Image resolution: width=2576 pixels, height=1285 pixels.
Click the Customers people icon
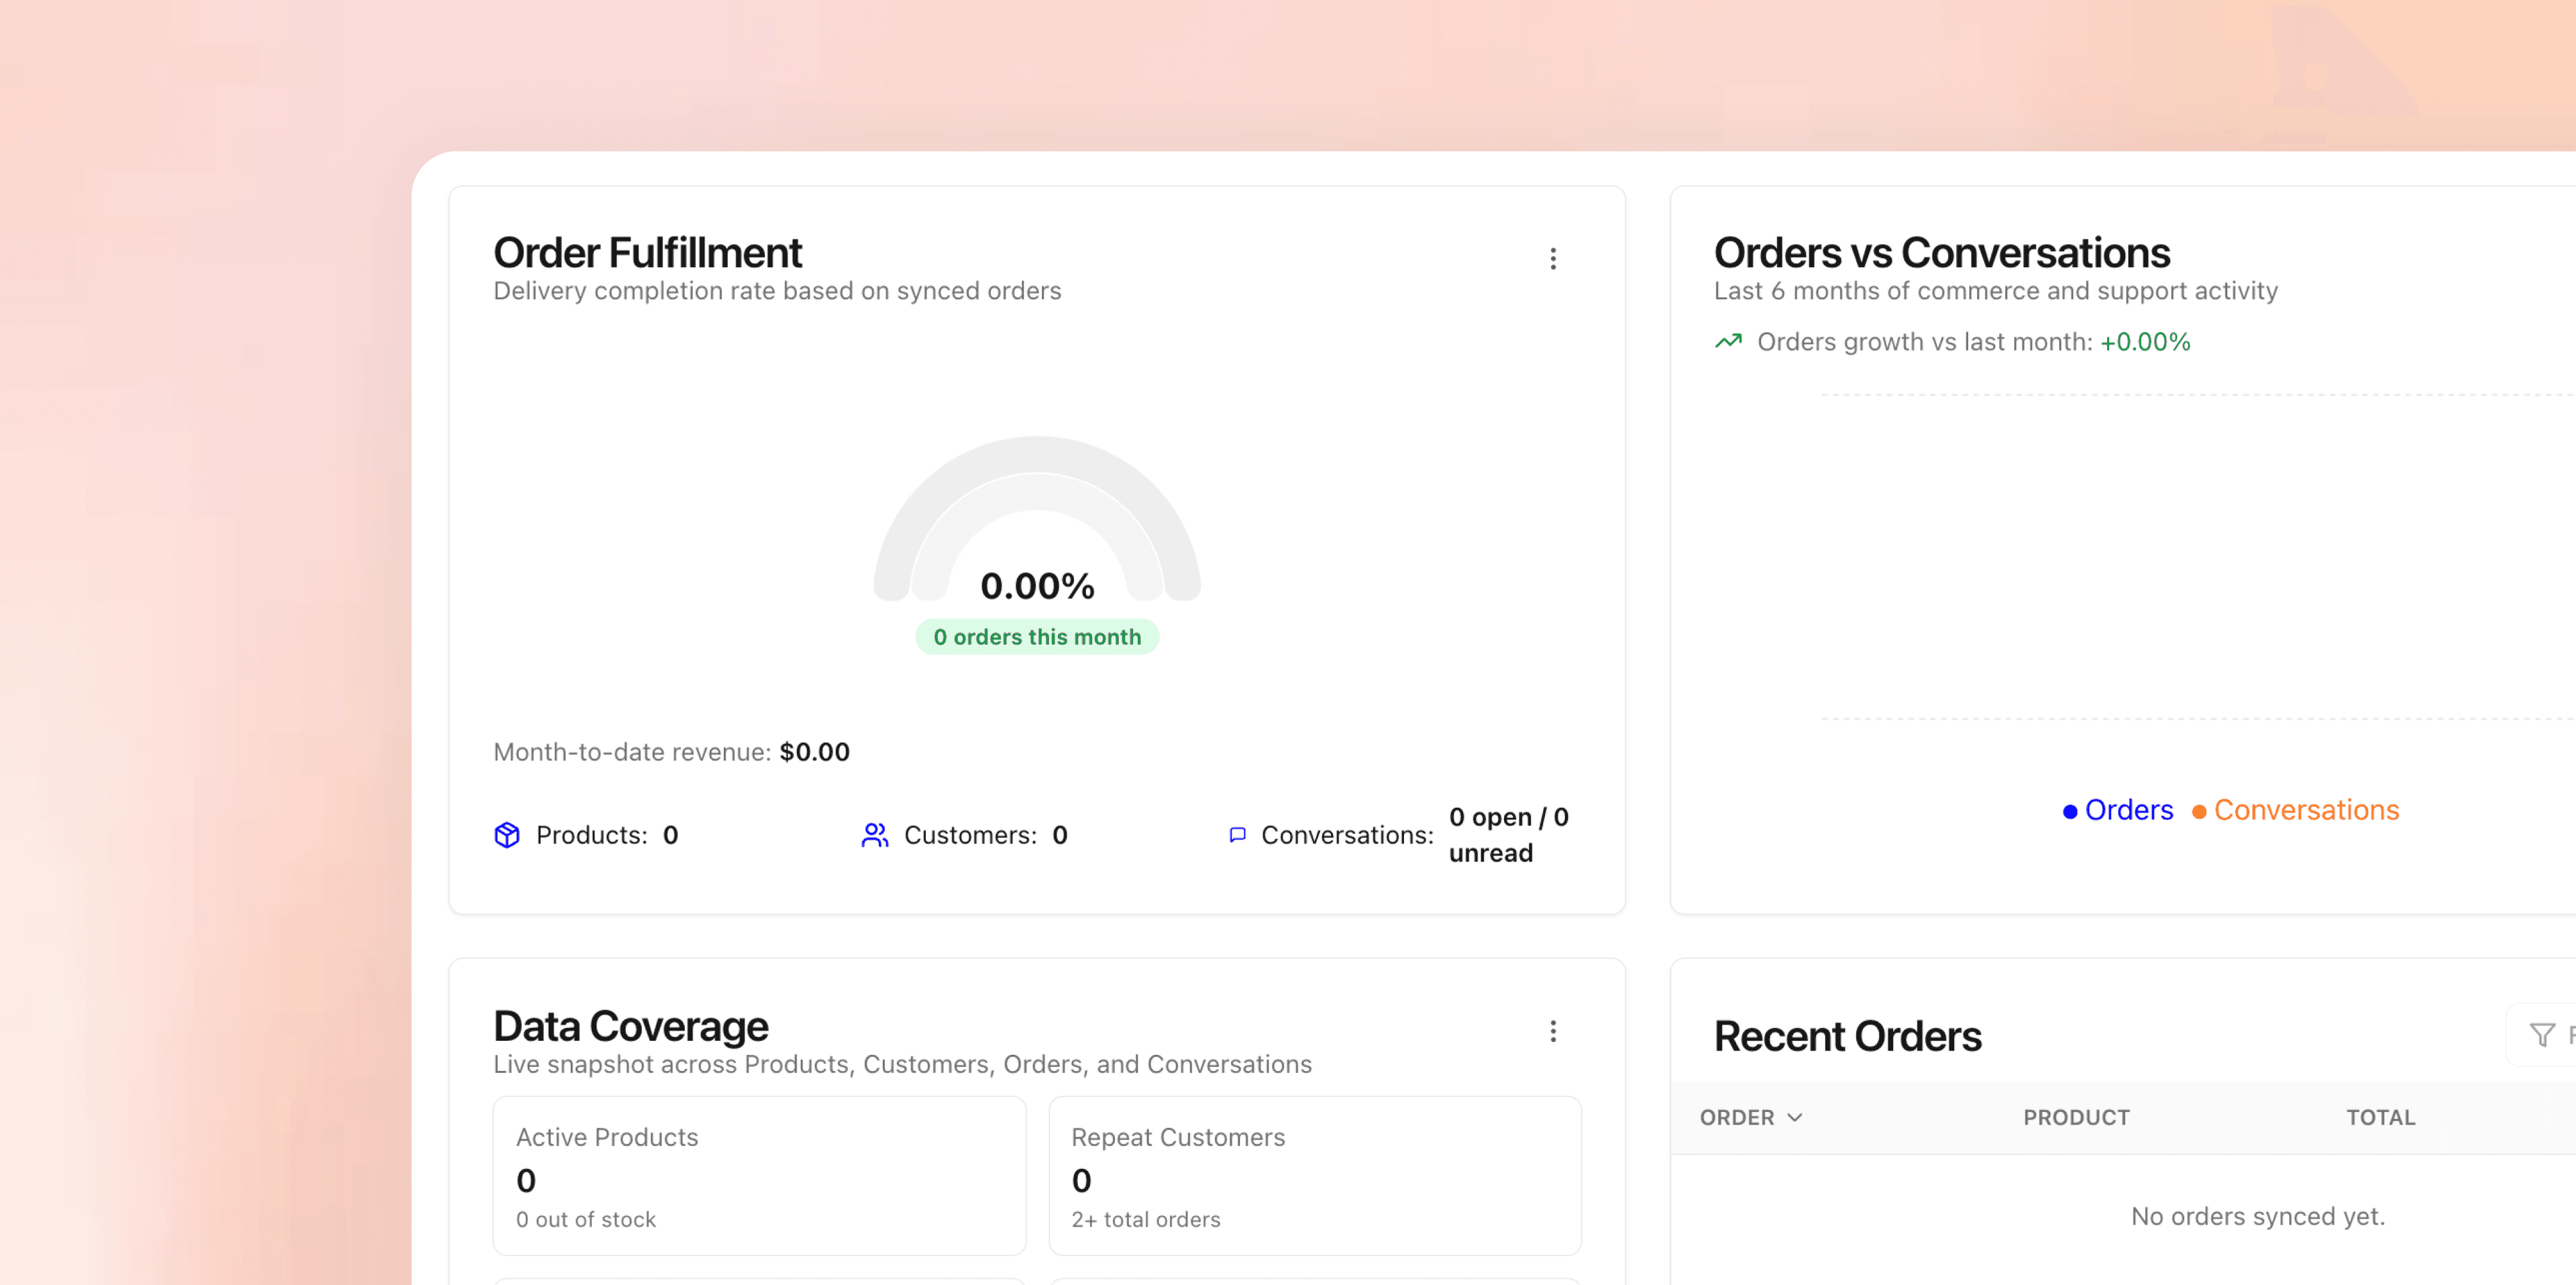pyautogui.click(x=875, y=835)
